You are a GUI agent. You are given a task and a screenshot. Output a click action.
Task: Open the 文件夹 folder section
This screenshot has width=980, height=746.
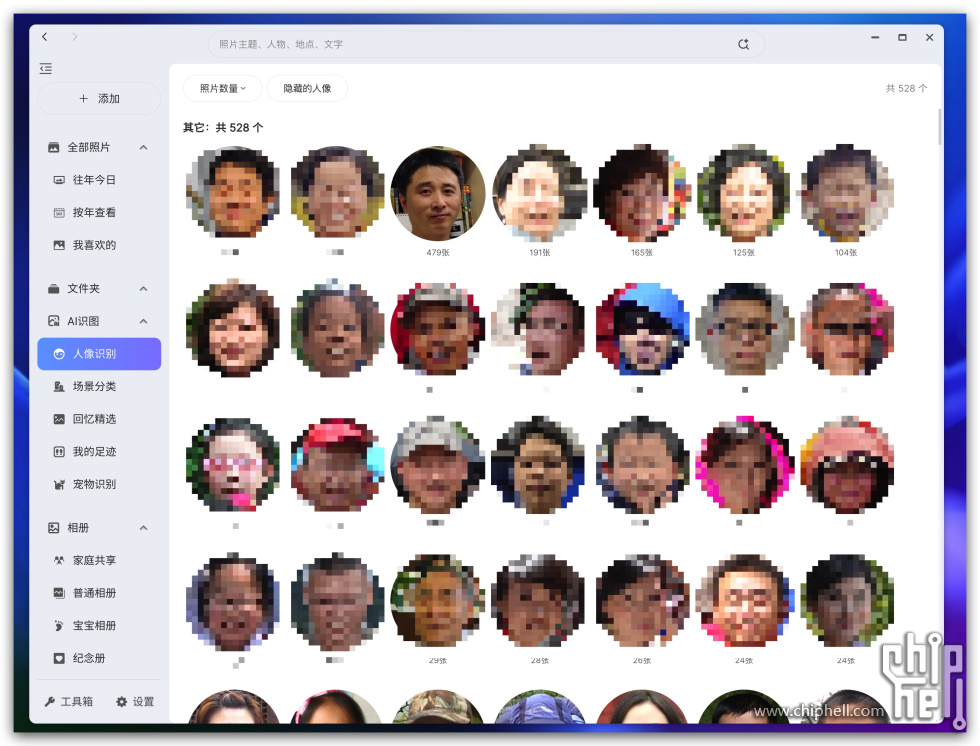point(83,289)
